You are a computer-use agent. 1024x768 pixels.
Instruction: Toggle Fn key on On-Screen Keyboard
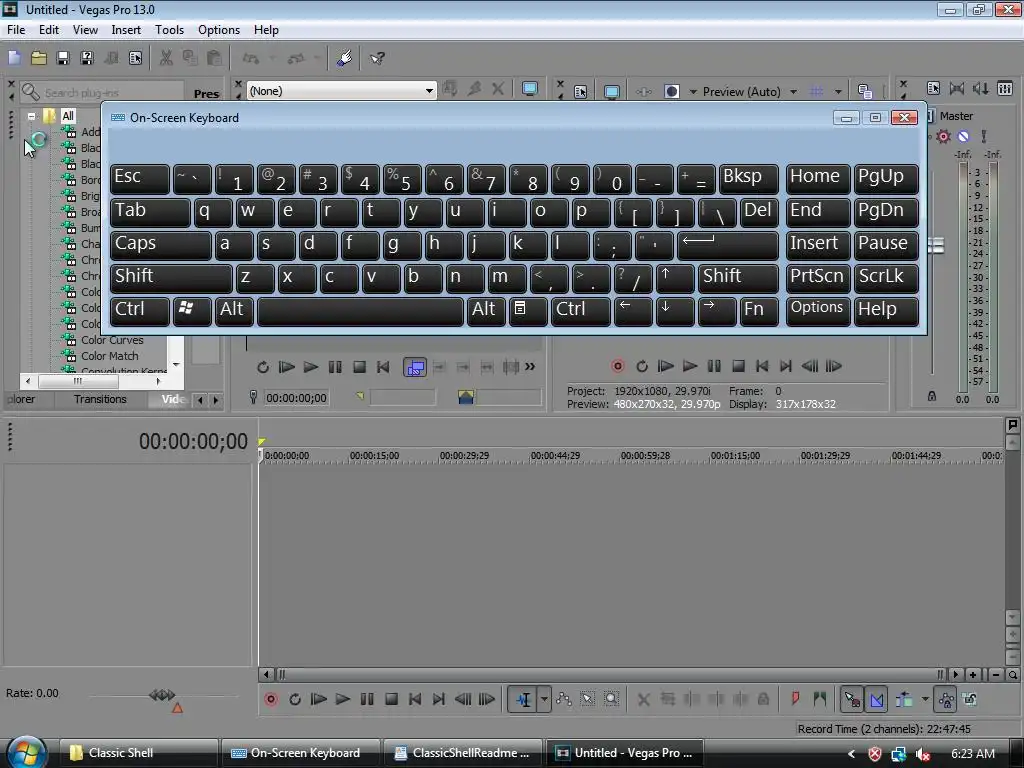pyautogui.click(x=758, y=311)
